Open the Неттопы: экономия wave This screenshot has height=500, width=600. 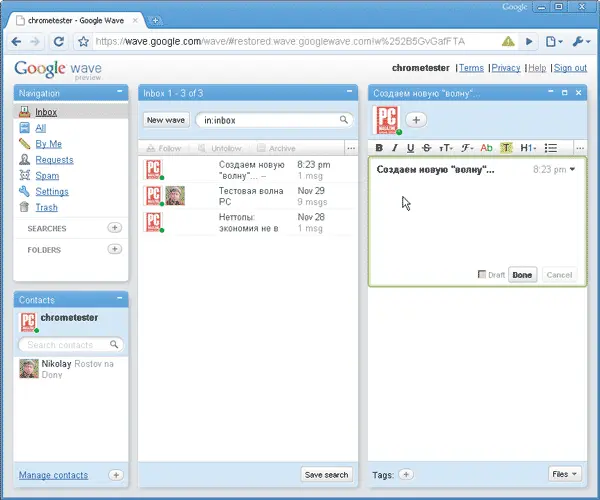pyautogui.click(x=247, y=222)
